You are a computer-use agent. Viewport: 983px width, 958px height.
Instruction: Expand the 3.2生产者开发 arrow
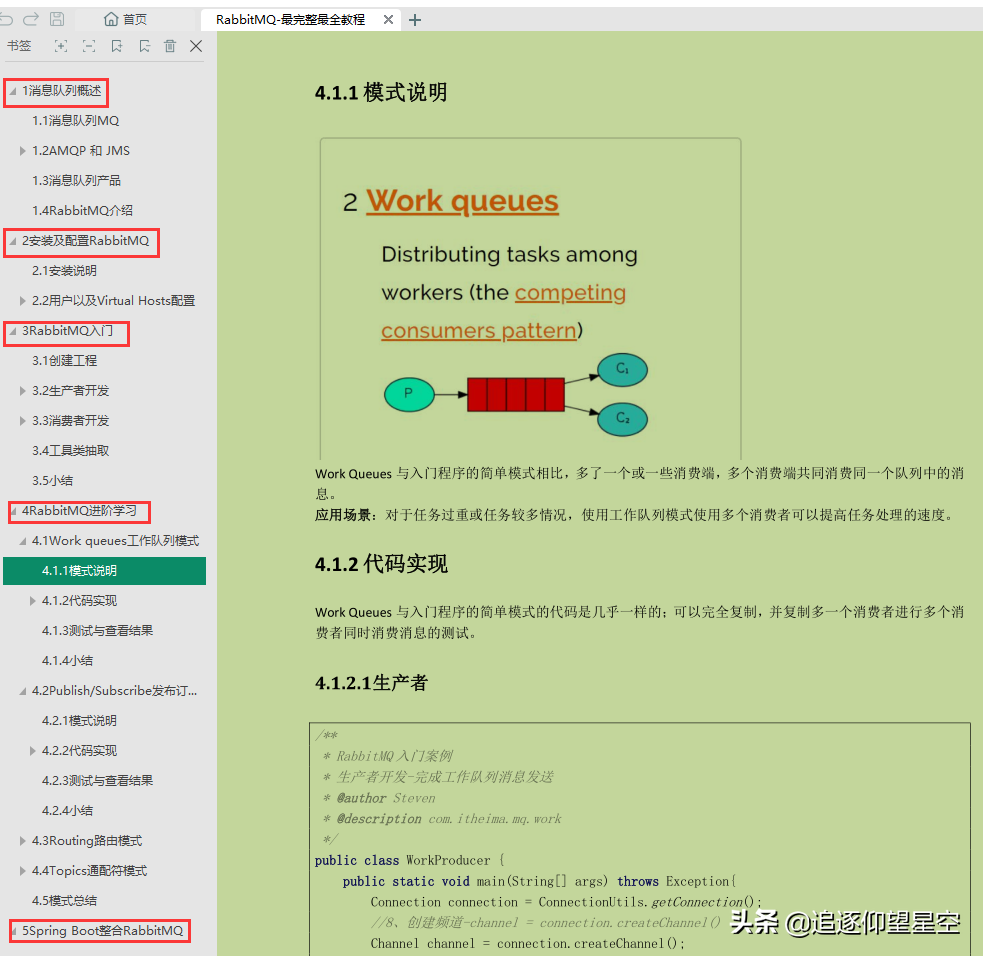23,391
